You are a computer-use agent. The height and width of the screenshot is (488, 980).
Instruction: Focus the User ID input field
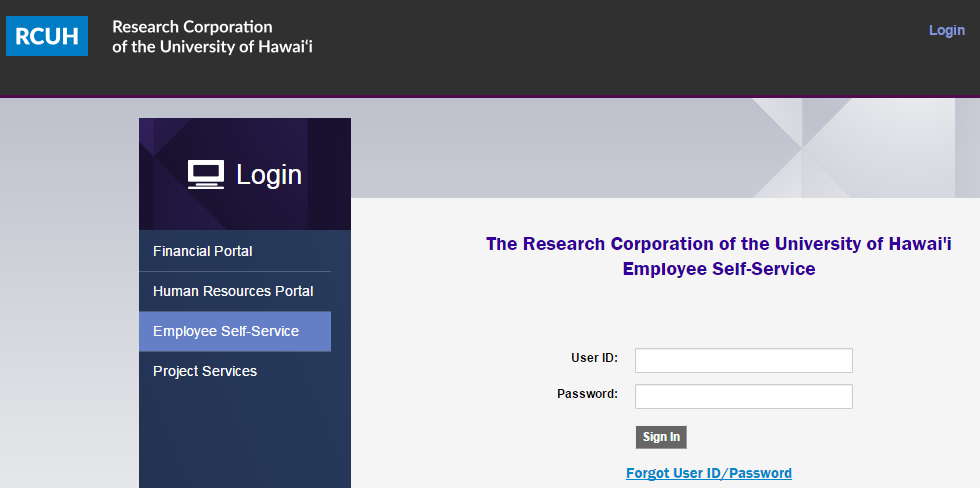click(x=744, y=361)
